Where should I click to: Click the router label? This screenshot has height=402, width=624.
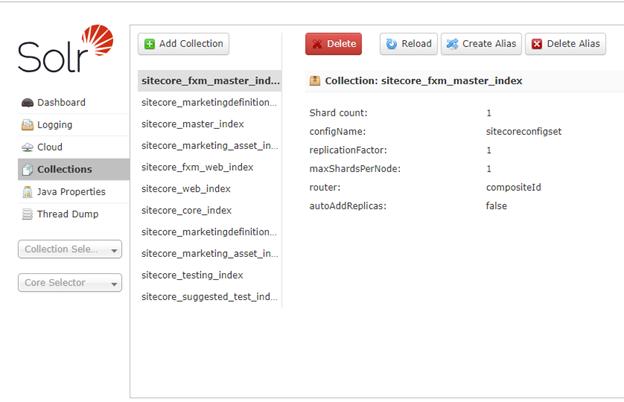point(325,187)
